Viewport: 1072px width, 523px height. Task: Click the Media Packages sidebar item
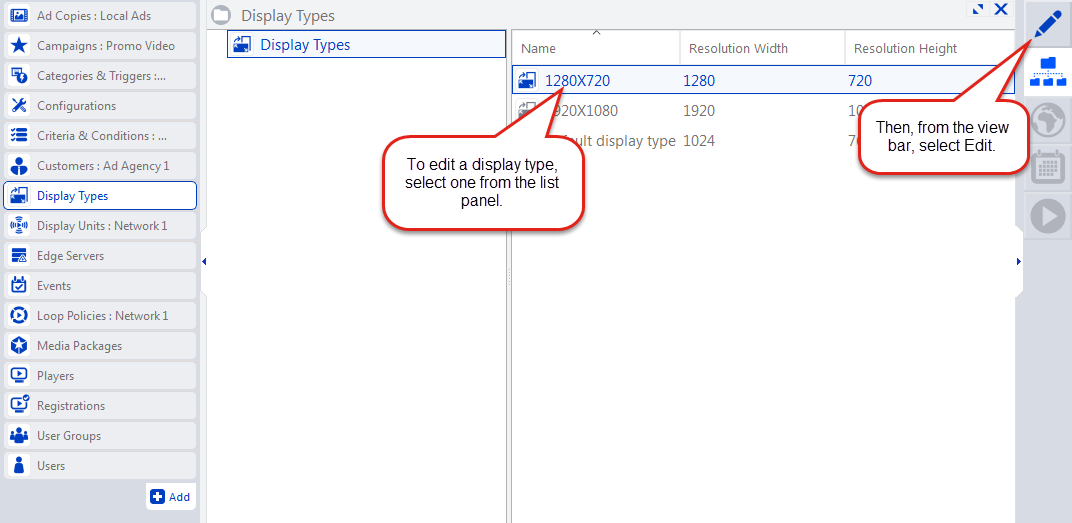click(99, 346)
